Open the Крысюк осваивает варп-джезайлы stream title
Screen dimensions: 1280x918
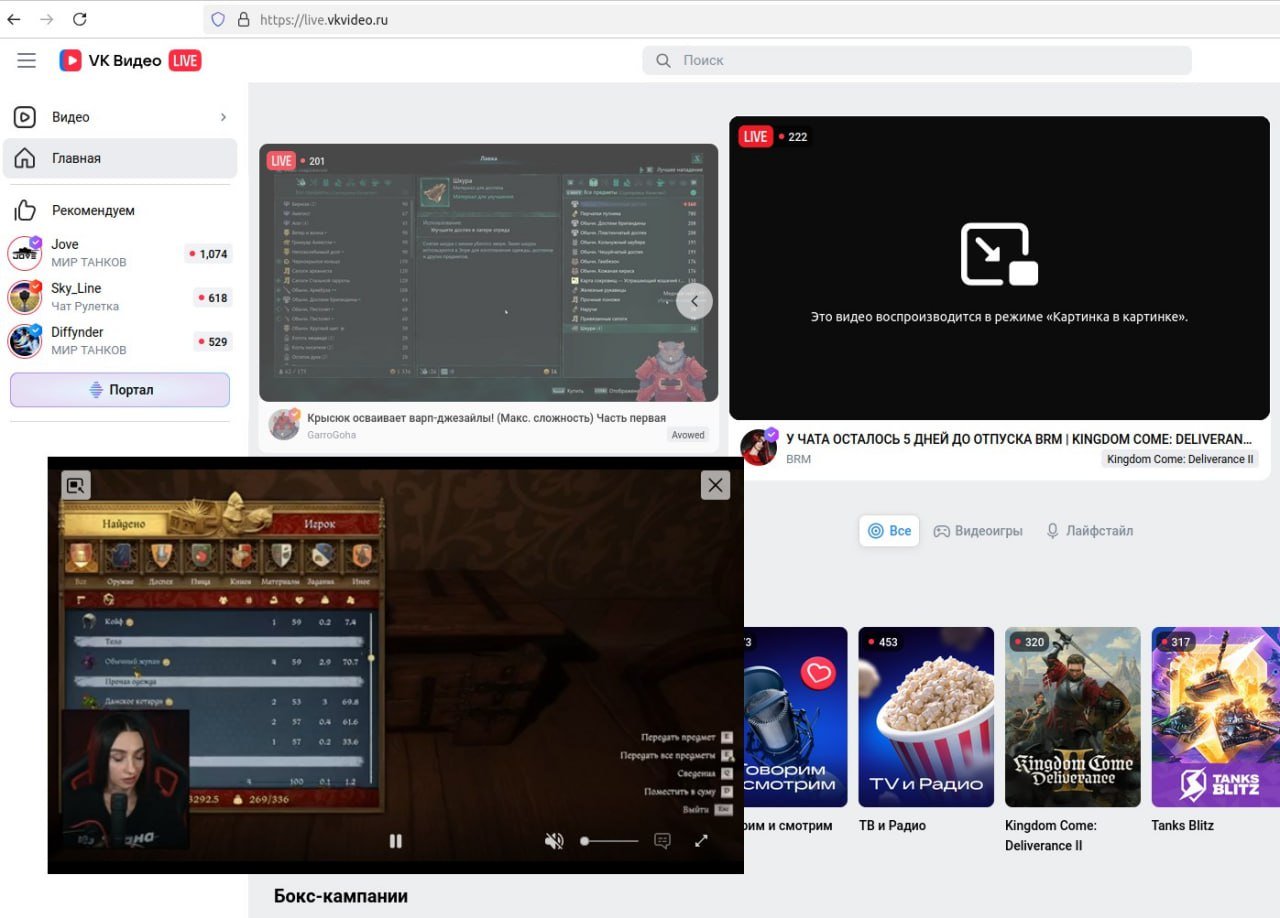pos(486,418)
